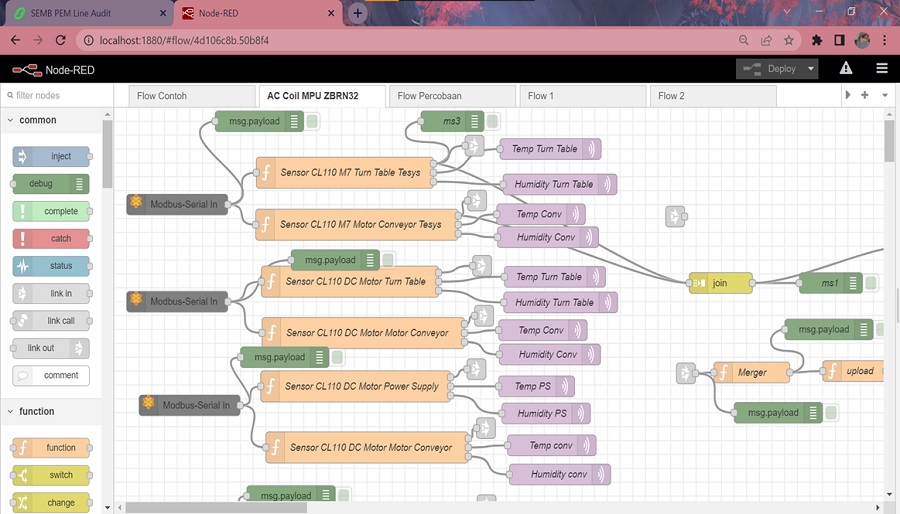Toggle debug button above DC Motor Turn Table

point(388,260)
